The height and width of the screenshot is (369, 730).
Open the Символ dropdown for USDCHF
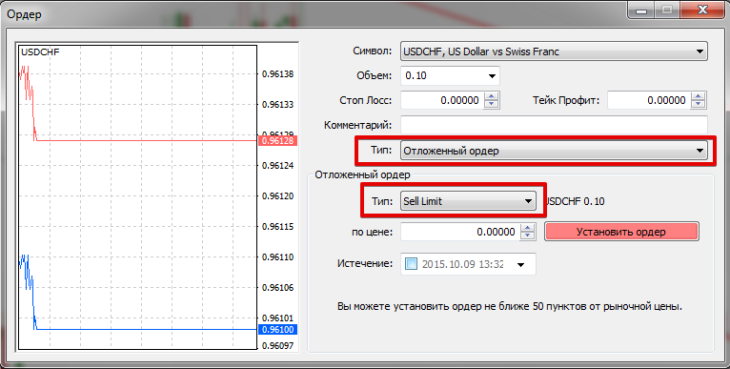tap(554, 51)
